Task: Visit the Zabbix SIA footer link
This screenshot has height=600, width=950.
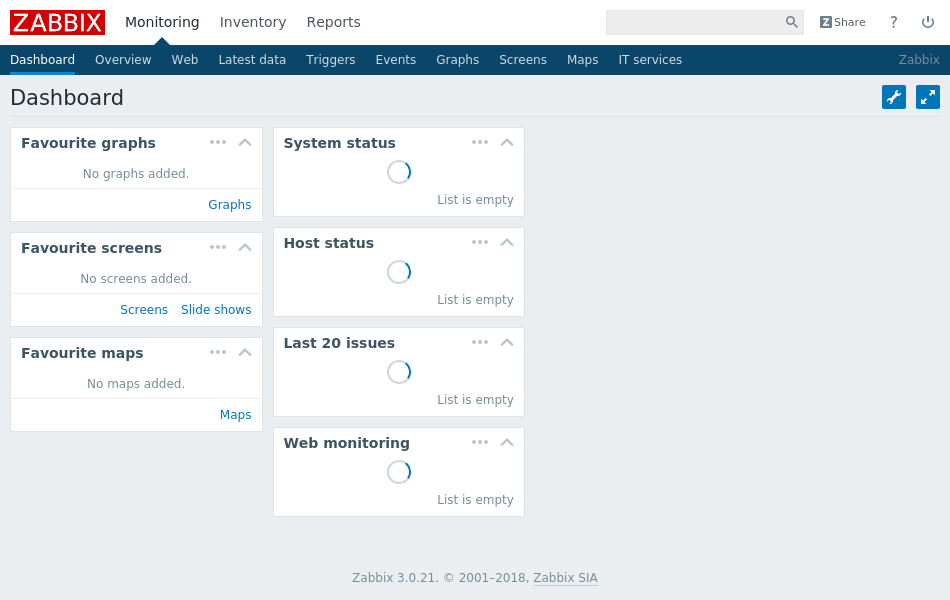Action: (565, 578)
